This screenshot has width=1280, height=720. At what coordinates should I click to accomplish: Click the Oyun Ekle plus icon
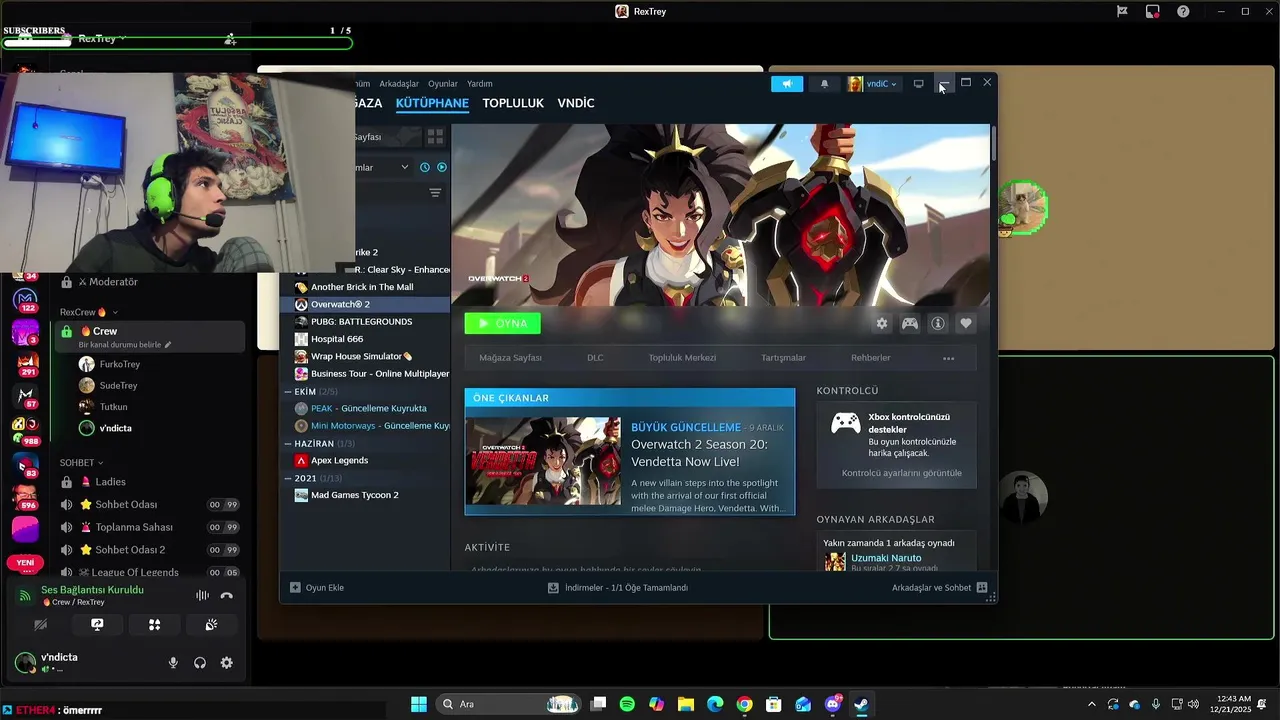(x=295, y=588)
